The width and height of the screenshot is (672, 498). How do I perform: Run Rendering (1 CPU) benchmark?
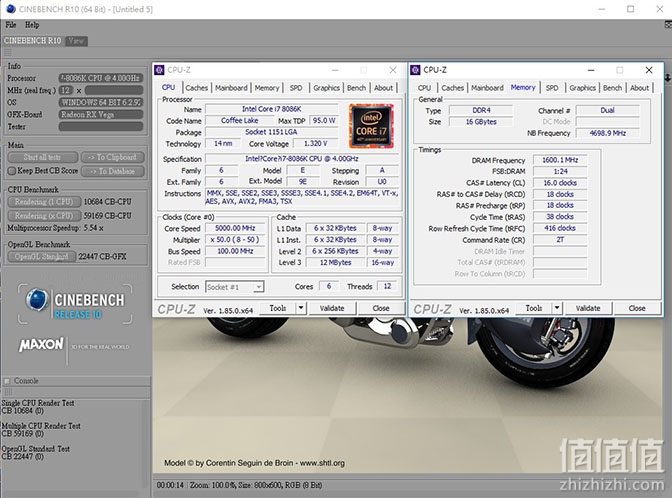coord(44,202)
